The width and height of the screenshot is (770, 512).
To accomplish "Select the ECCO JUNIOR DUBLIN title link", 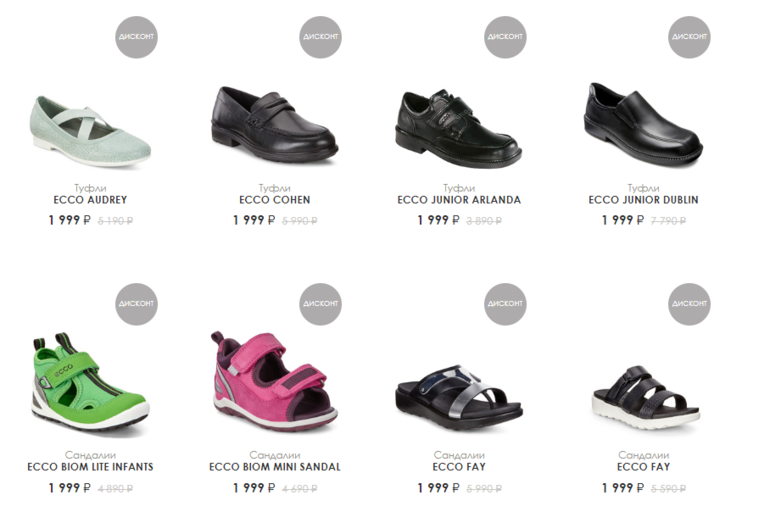I will pyautogui.click(x=643, y=200).
